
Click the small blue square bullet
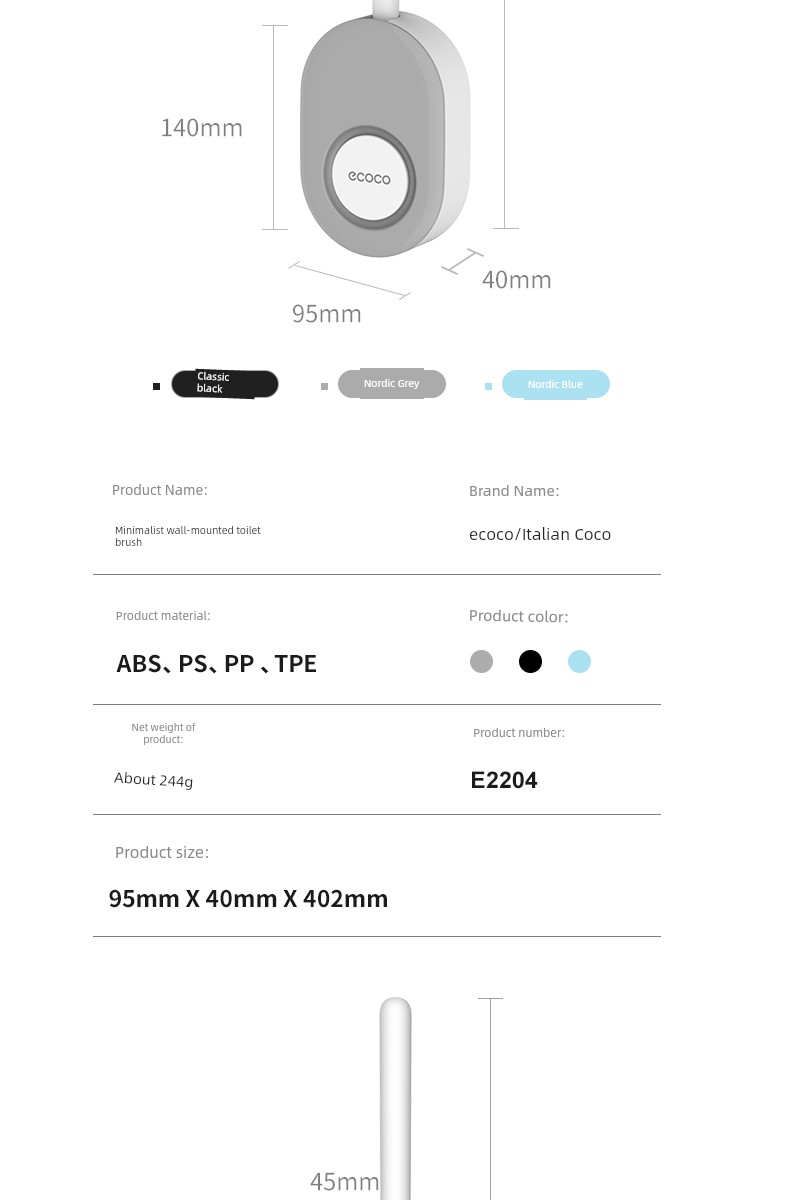point(488,386)
